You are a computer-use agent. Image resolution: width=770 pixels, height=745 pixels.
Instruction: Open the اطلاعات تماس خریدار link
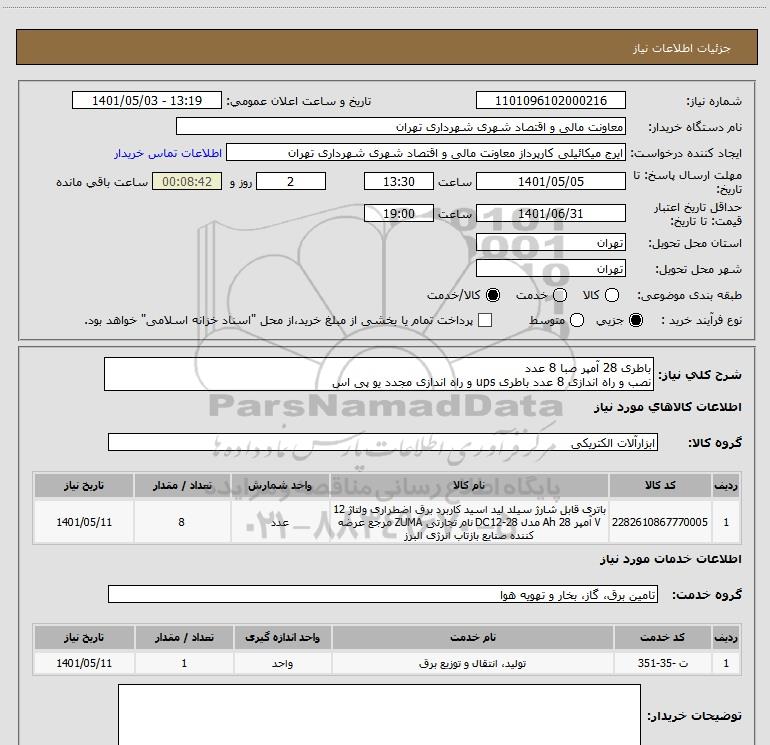(x=168, y=153)
